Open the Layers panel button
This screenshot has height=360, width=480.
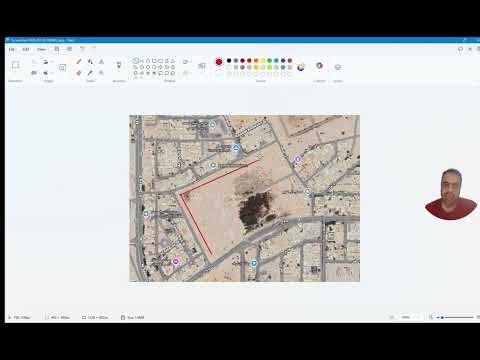pos(338,67)
